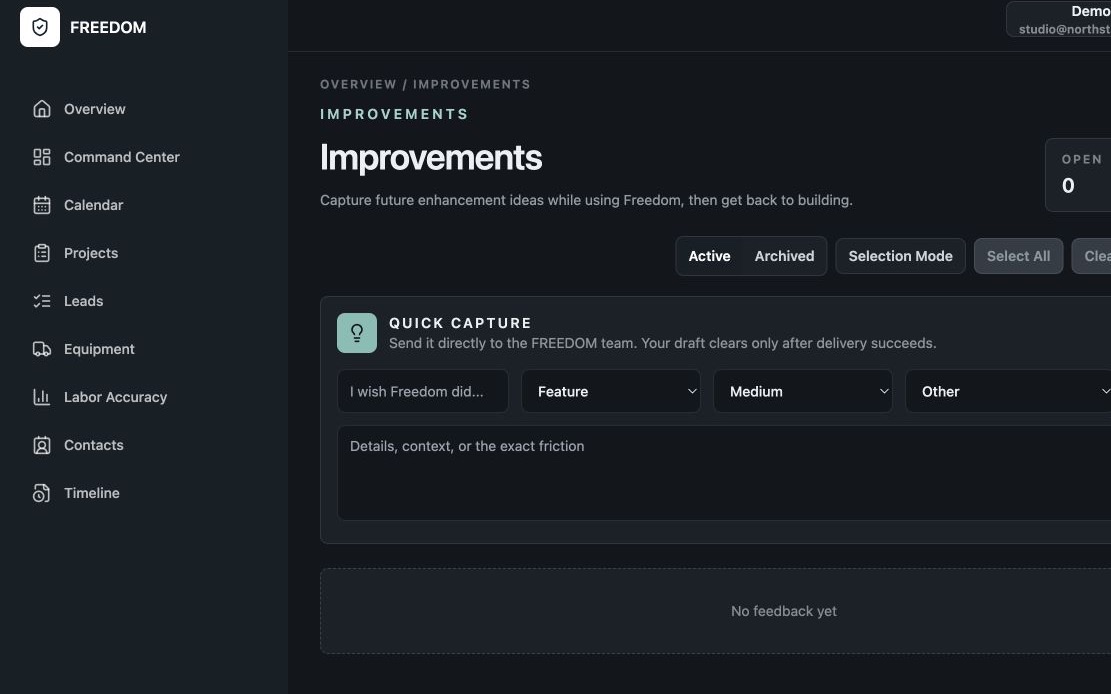Click the Timeline clock-file icon
The image size is (1111, 694).
point(42,493)
